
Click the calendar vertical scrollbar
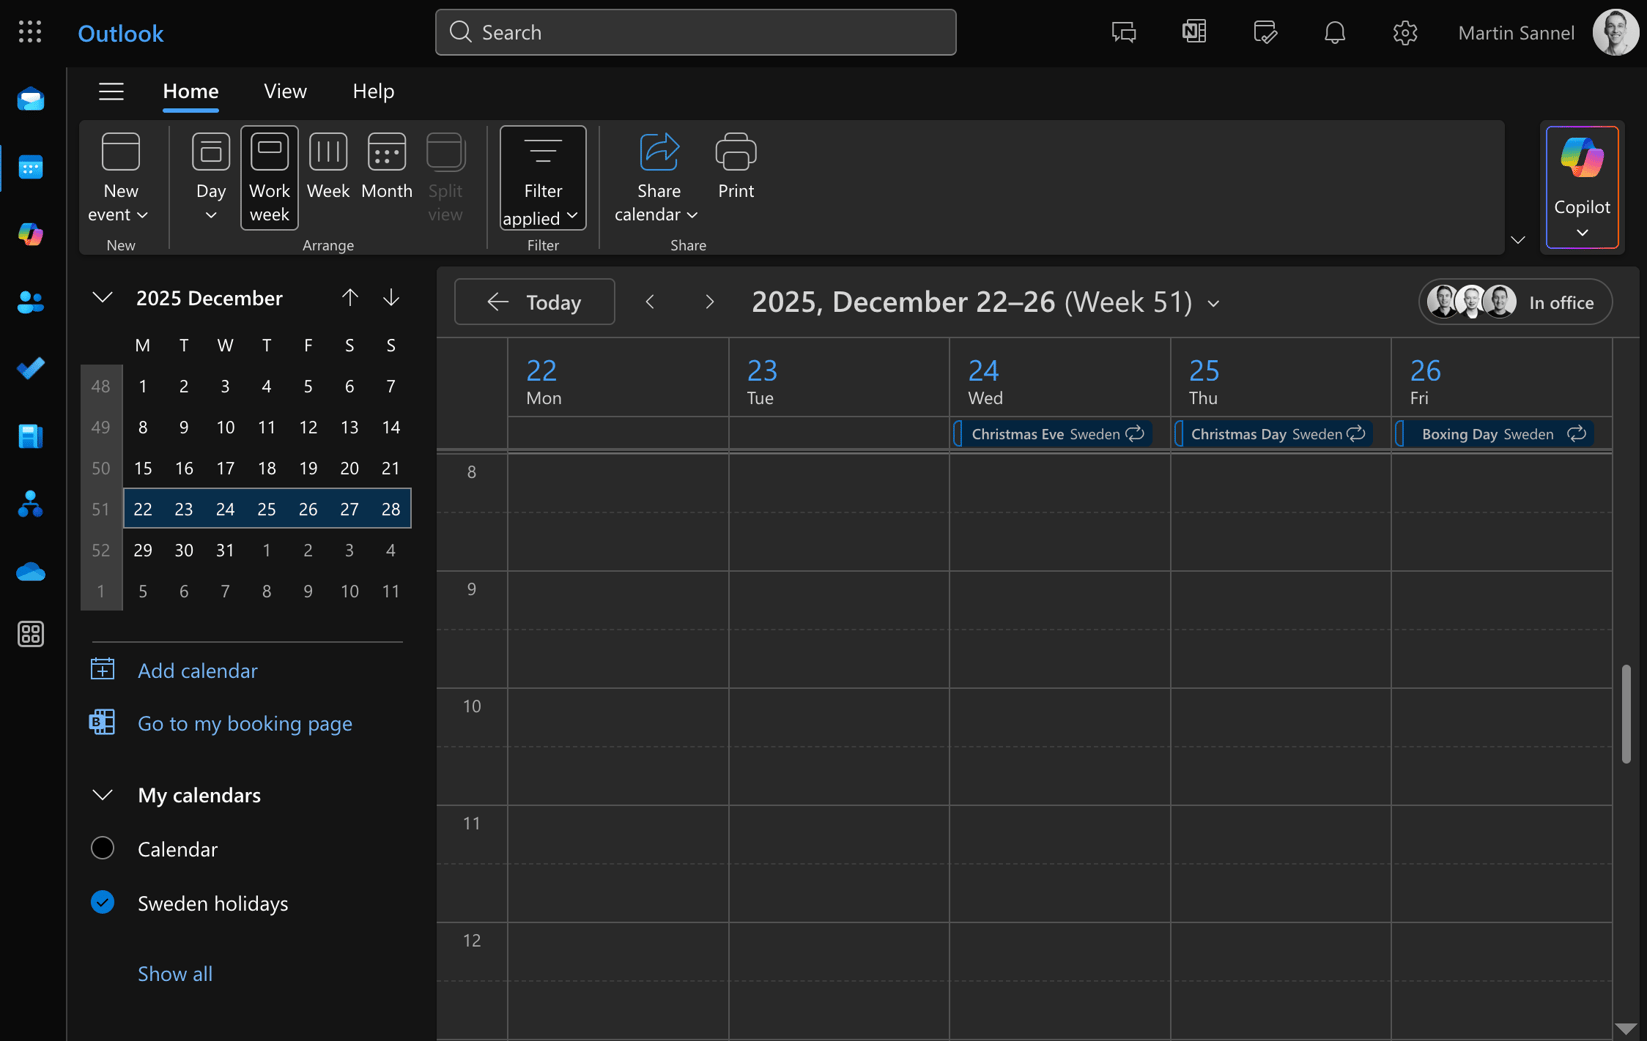point(1625,714)
